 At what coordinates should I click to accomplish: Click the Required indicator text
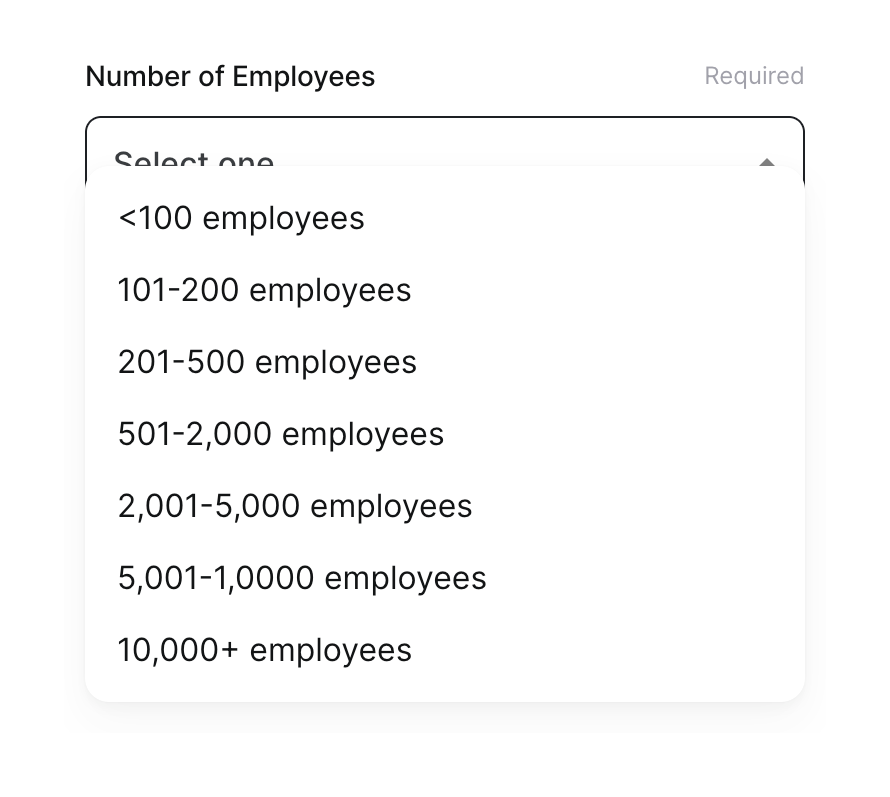click(x=754, y=75)
